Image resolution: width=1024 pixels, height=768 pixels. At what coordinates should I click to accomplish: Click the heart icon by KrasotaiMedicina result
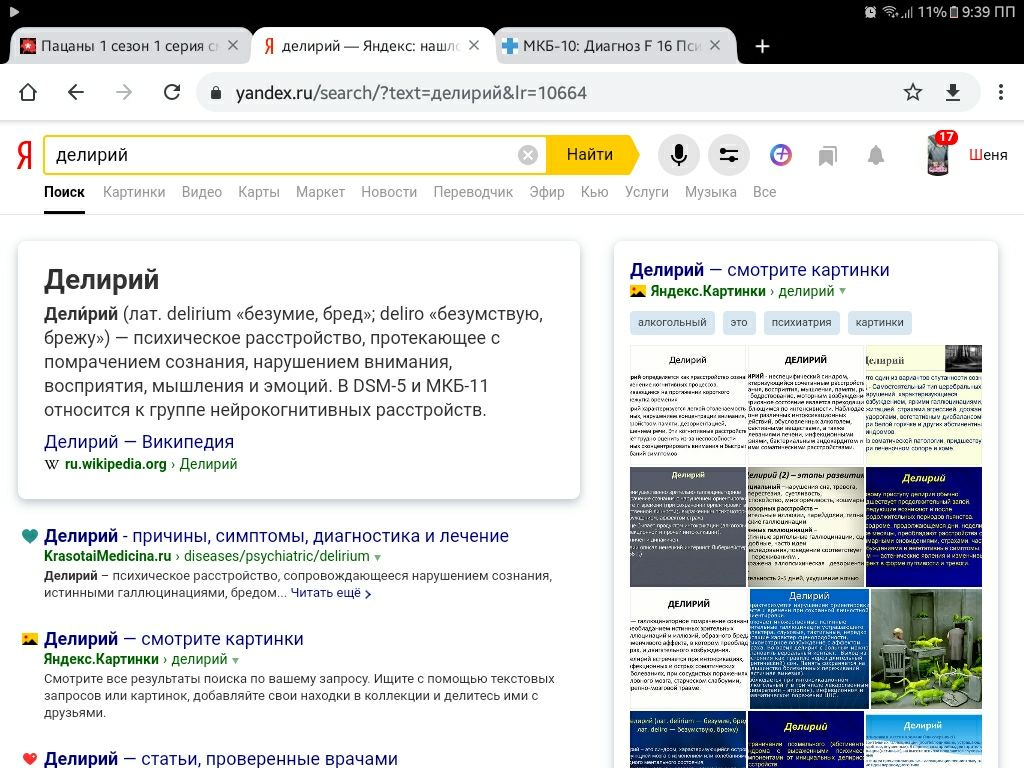pyautogui.click(x=29, y=536)
